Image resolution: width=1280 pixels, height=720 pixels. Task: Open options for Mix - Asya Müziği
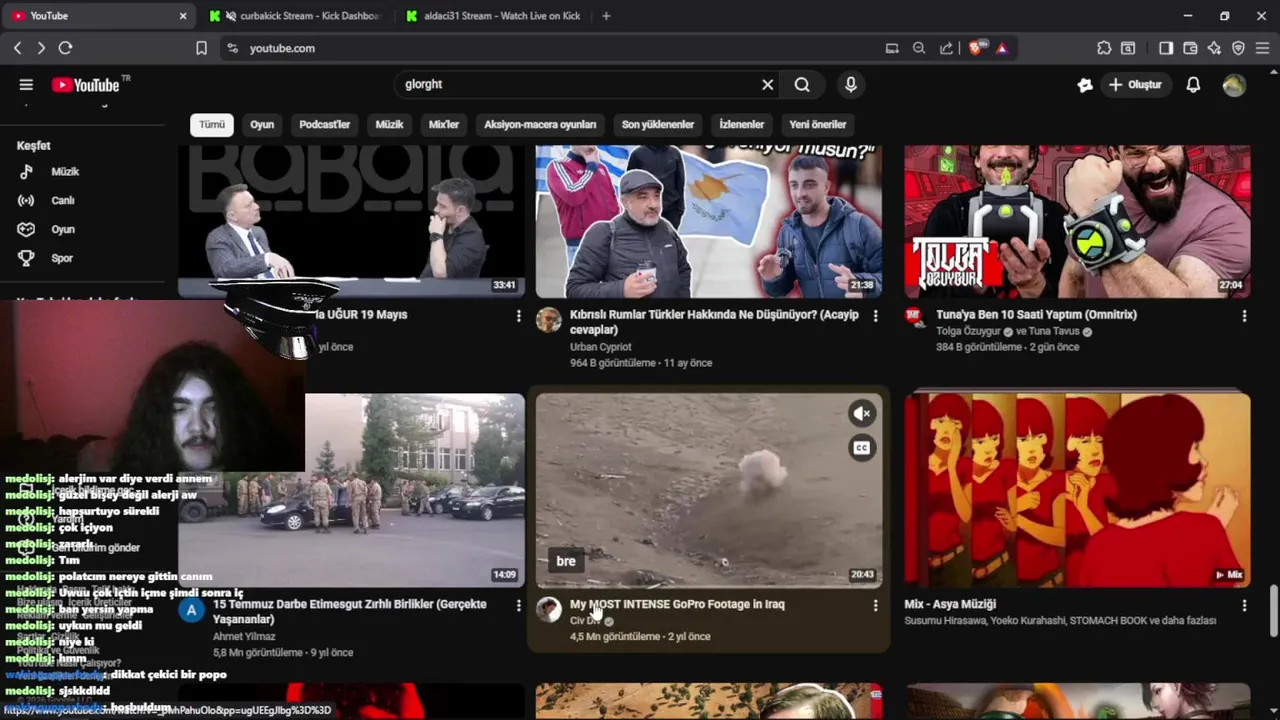point(1244,606)
